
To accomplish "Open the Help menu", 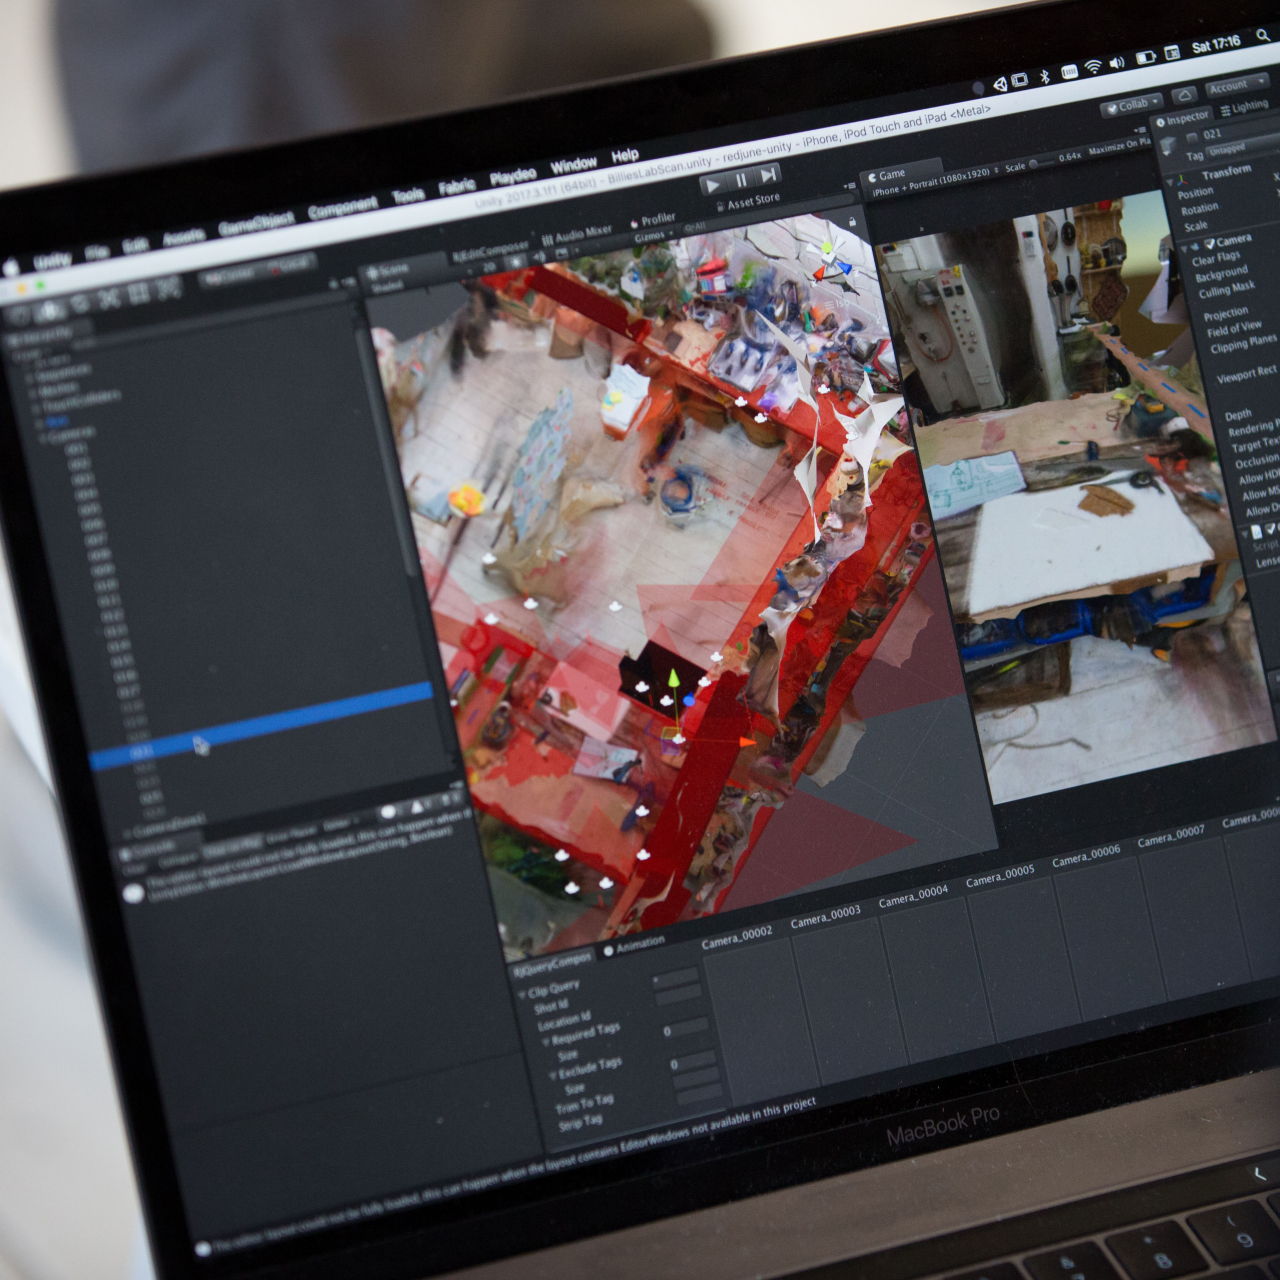I will click(x=625, y=155).
